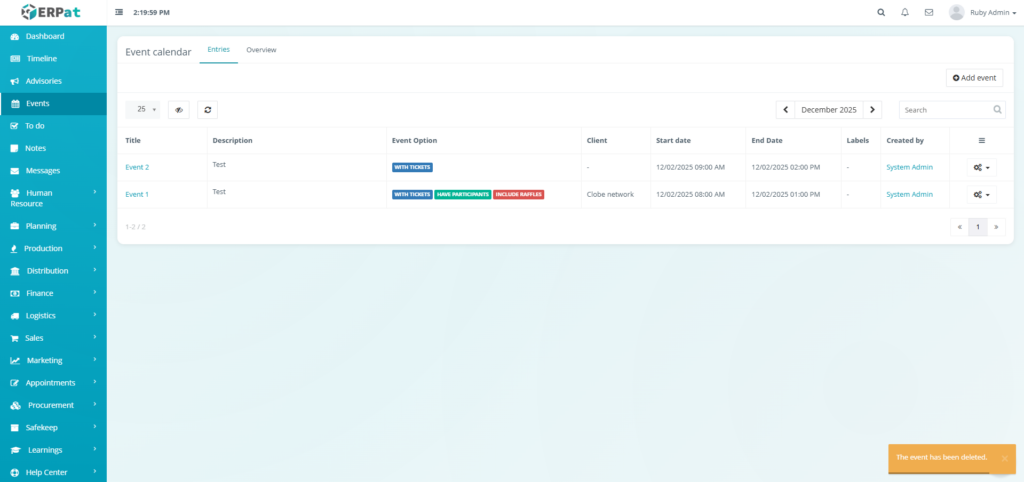Open the 25 rows-per-page dropdown
This screenshot has height=482, width=1024.
(x=147, y=110)
